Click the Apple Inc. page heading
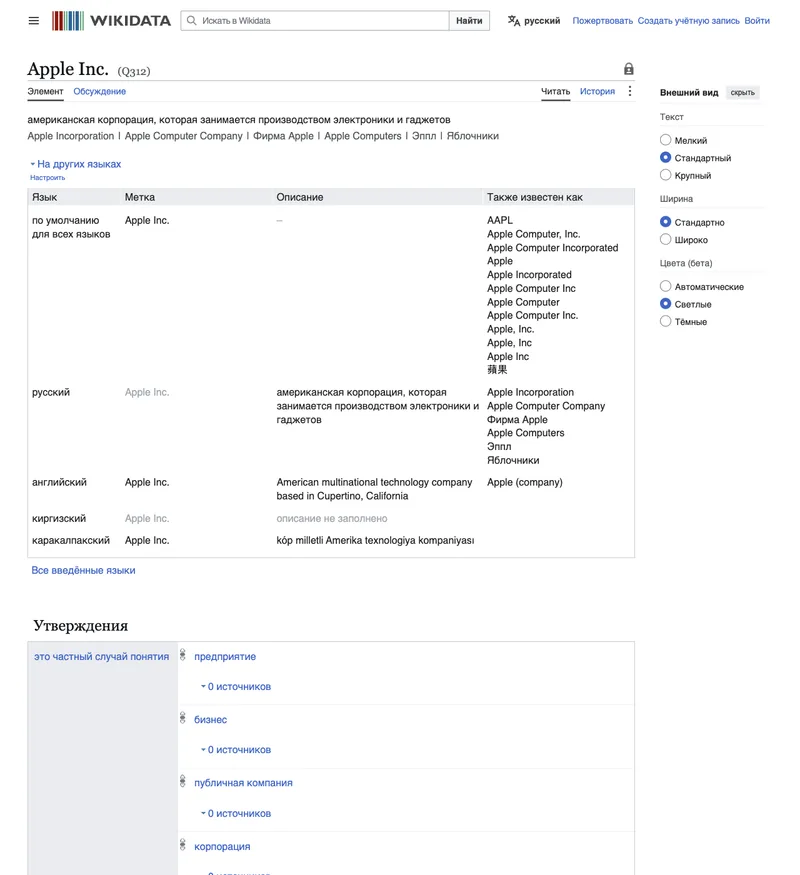This screenshot has width=800, height=875. pos(68,69)
